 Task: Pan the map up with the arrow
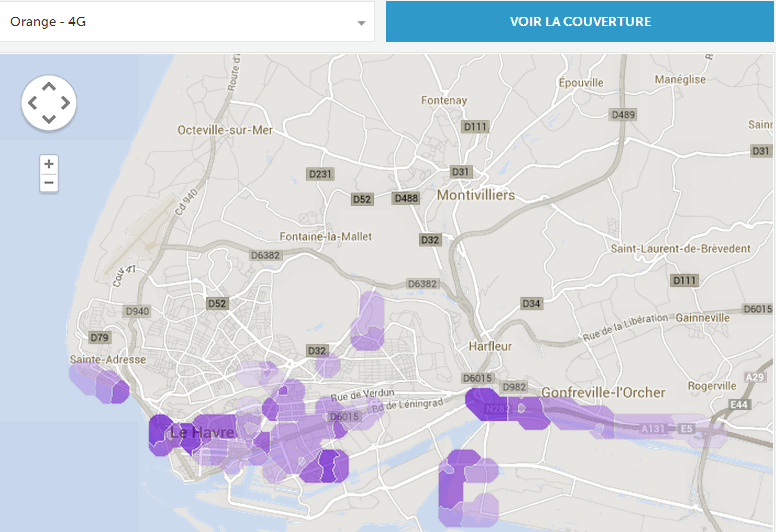(x=48, y=87)
